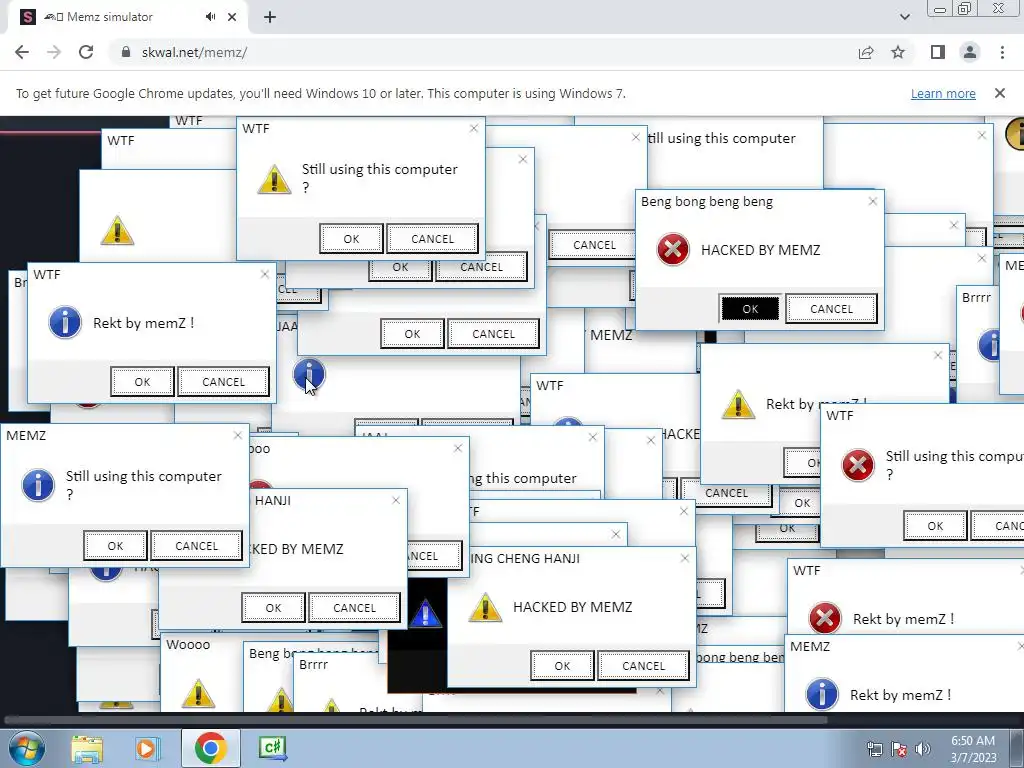The image size is (1024, 768).
Task: Bookmark this page with the star icon
Action: (898, 52)
